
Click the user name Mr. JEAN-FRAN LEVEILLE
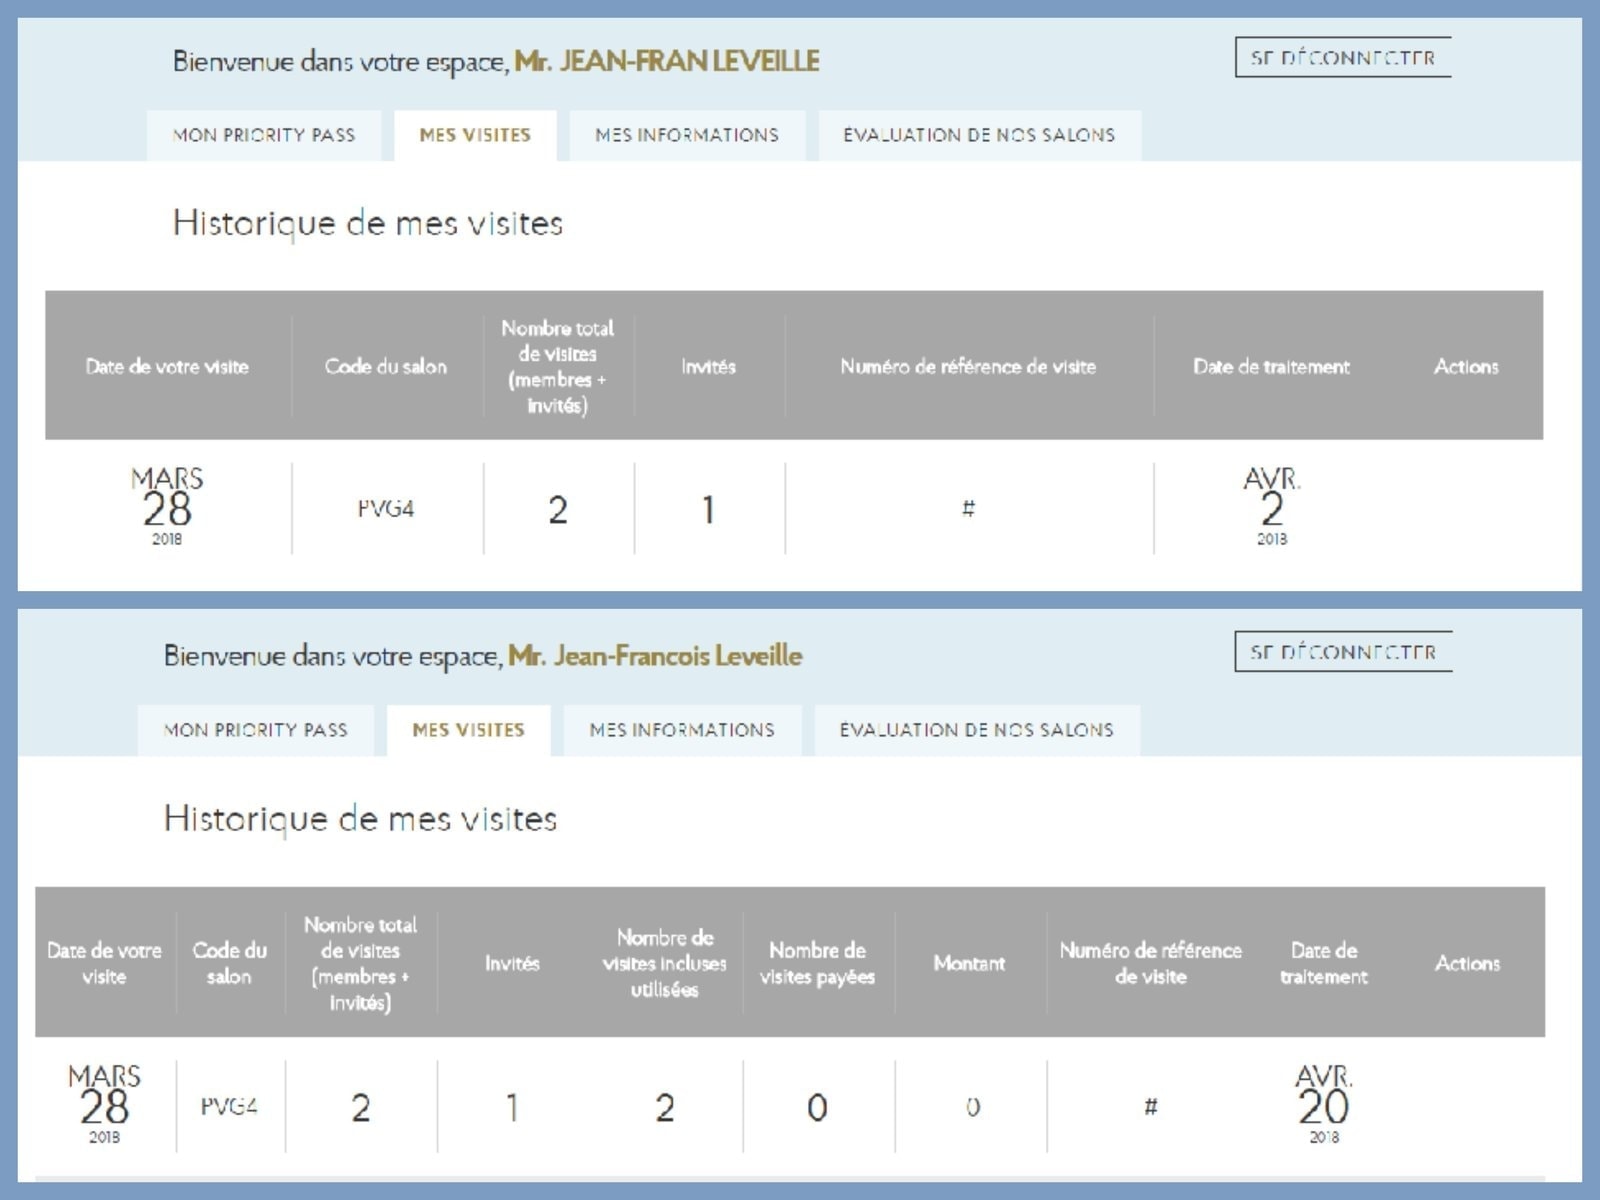[x=666, y=61]
